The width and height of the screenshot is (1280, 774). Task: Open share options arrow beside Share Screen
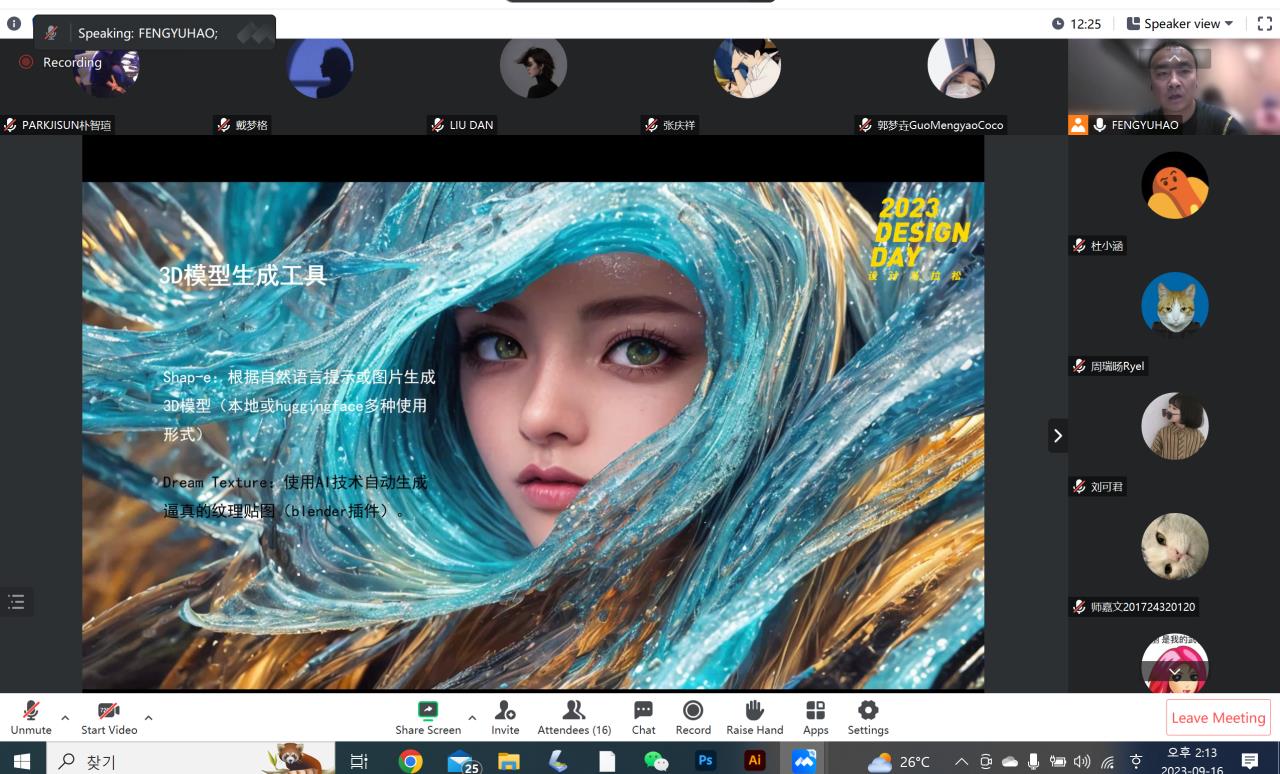click(x=472, y=717)
